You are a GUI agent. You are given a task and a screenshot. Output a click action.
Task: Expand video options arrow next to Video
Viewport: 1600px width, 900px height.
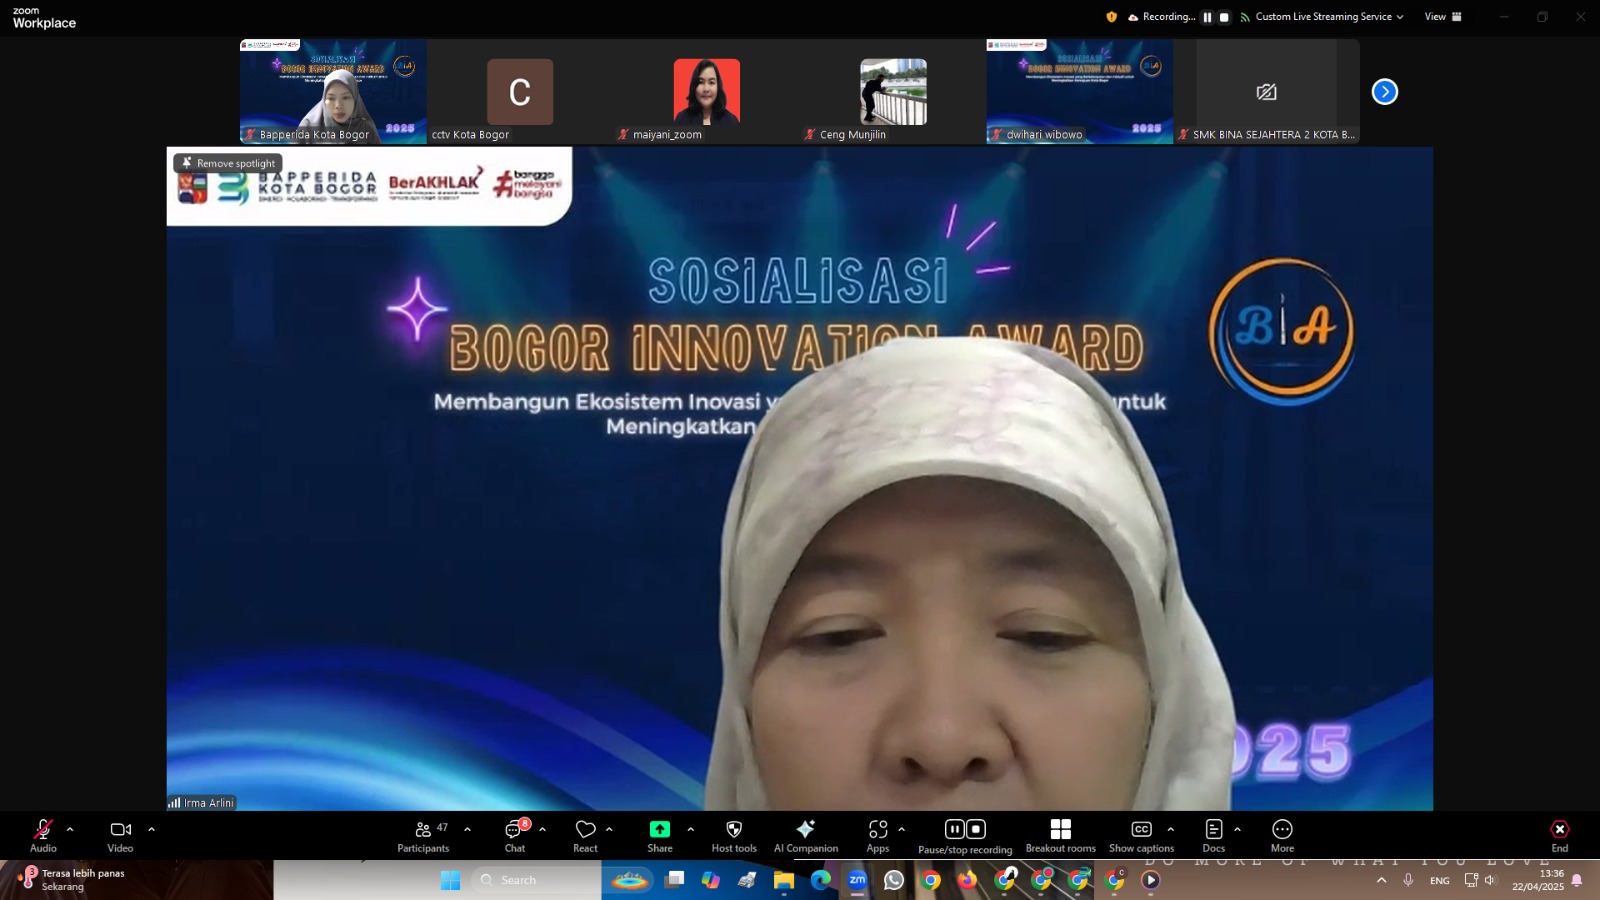(151, 829)
